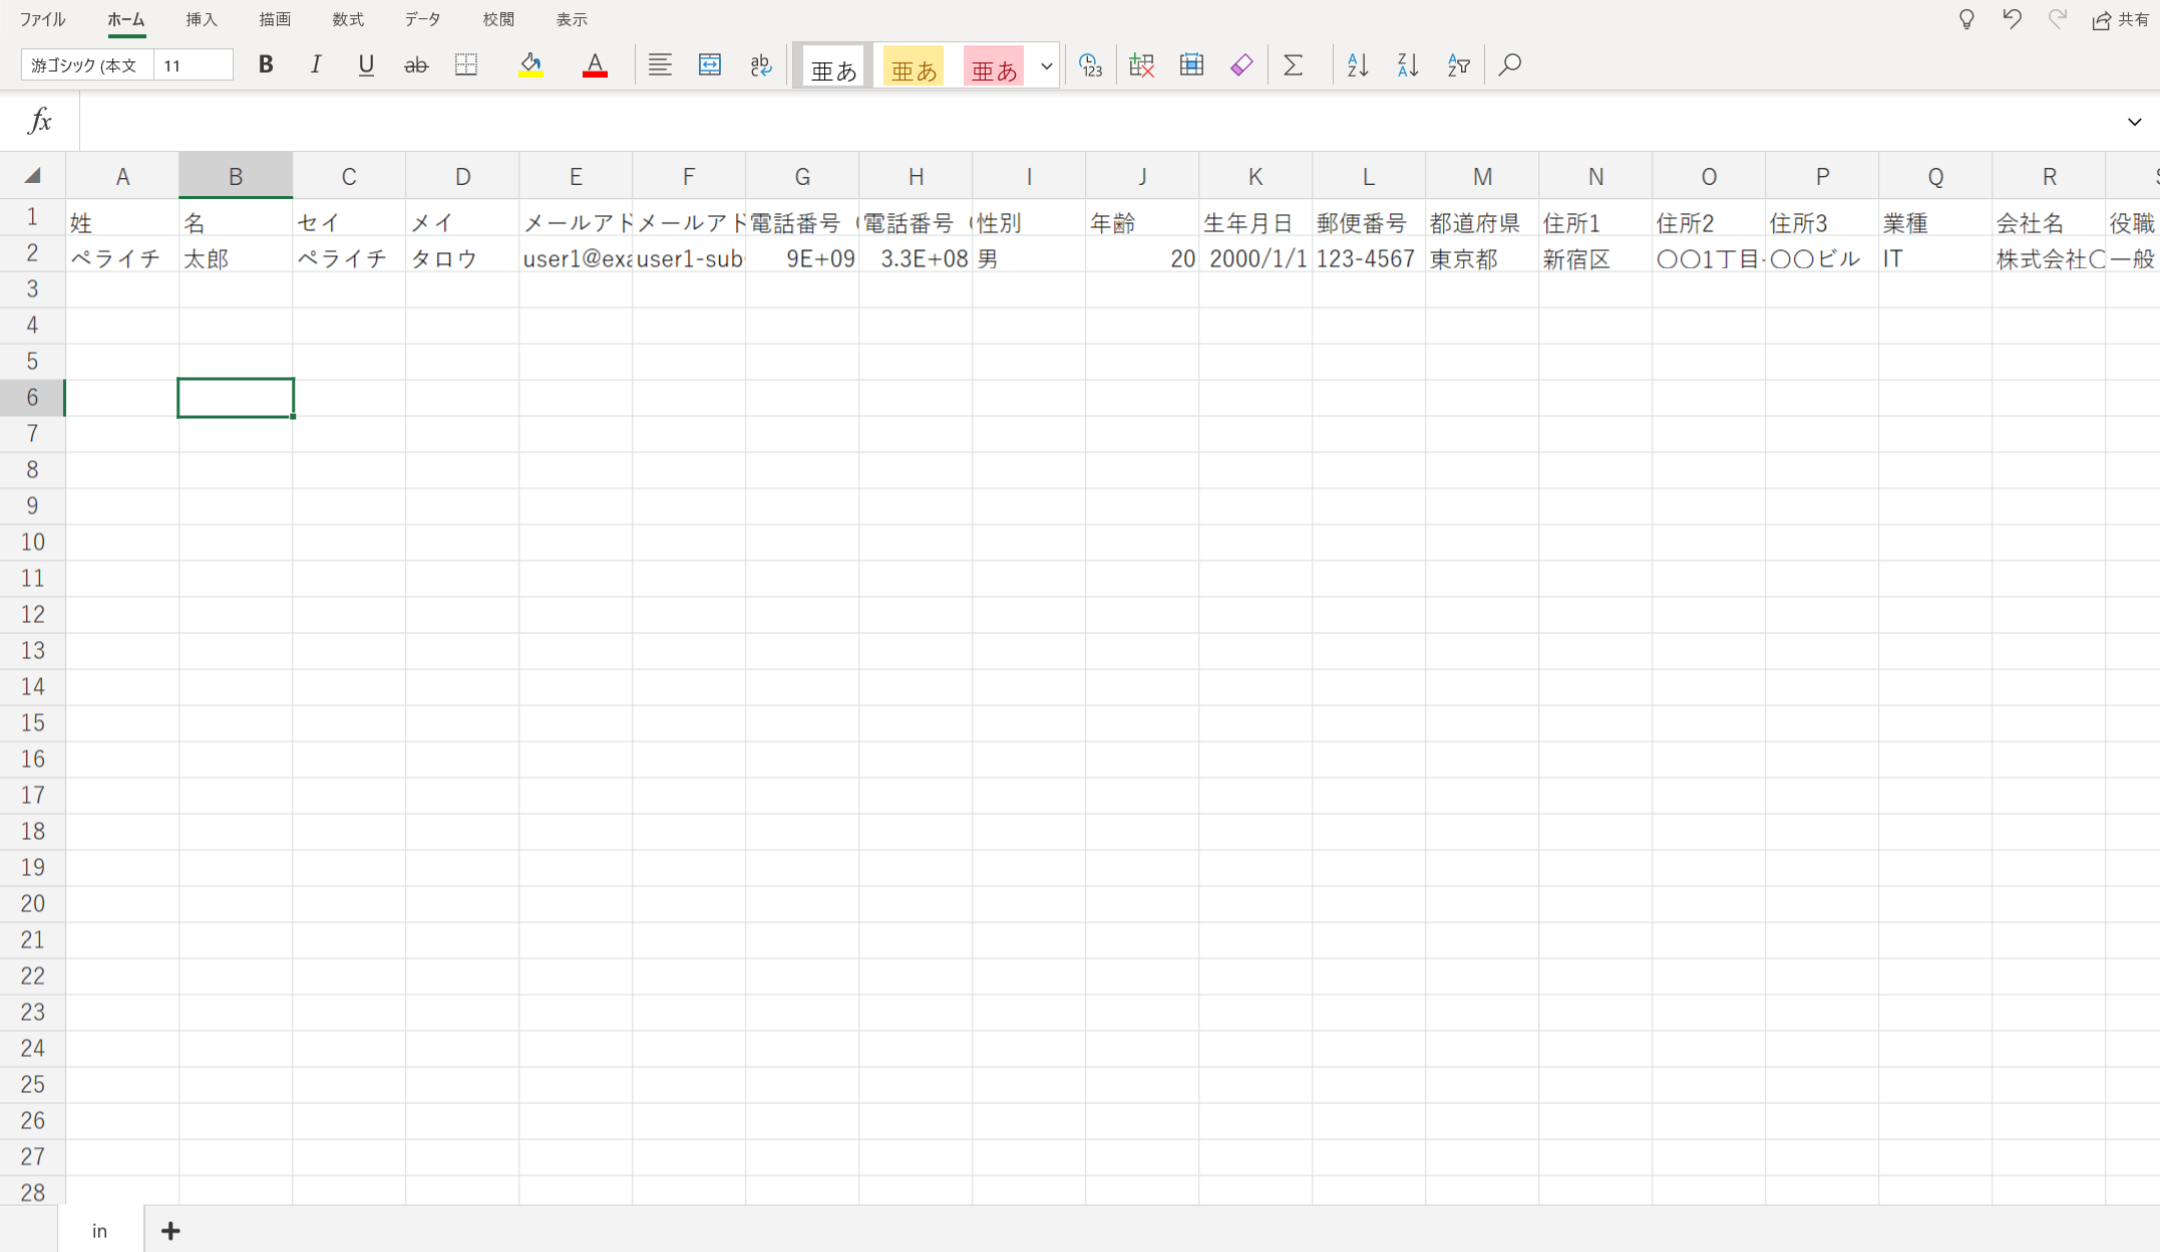Image resolution: width=2160 pixels, height=1252 pixels.
Task: Switch to the ホーム tab
Action: pos(126,19)
